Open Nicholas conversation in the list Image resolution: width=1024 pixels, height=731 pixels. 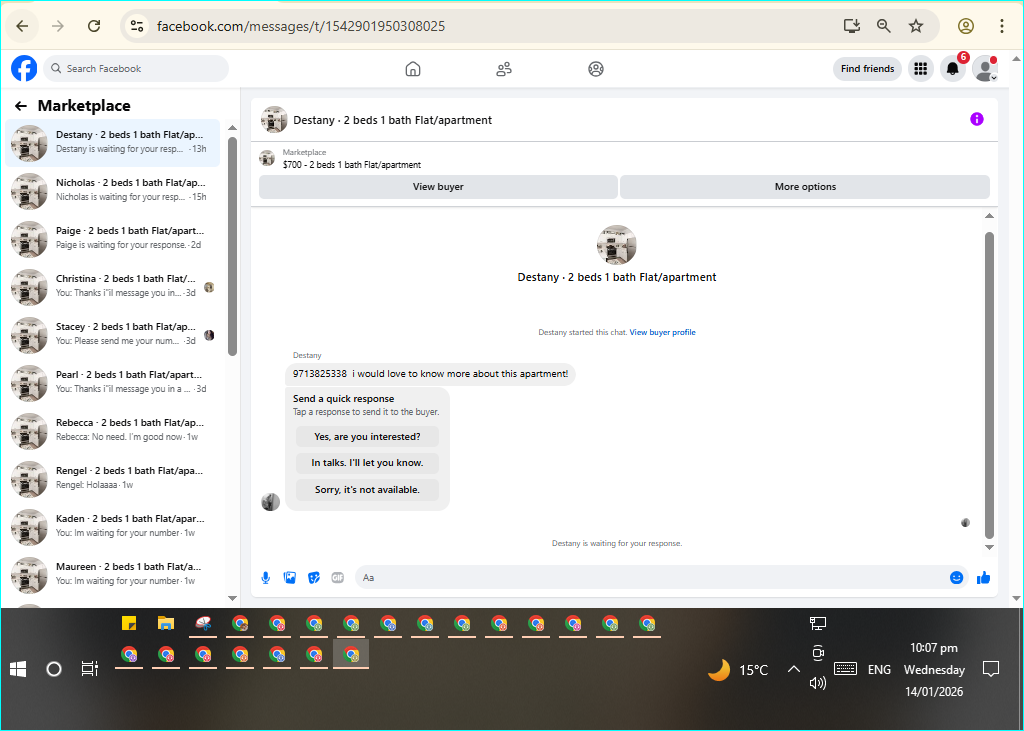tap(112, 190)
